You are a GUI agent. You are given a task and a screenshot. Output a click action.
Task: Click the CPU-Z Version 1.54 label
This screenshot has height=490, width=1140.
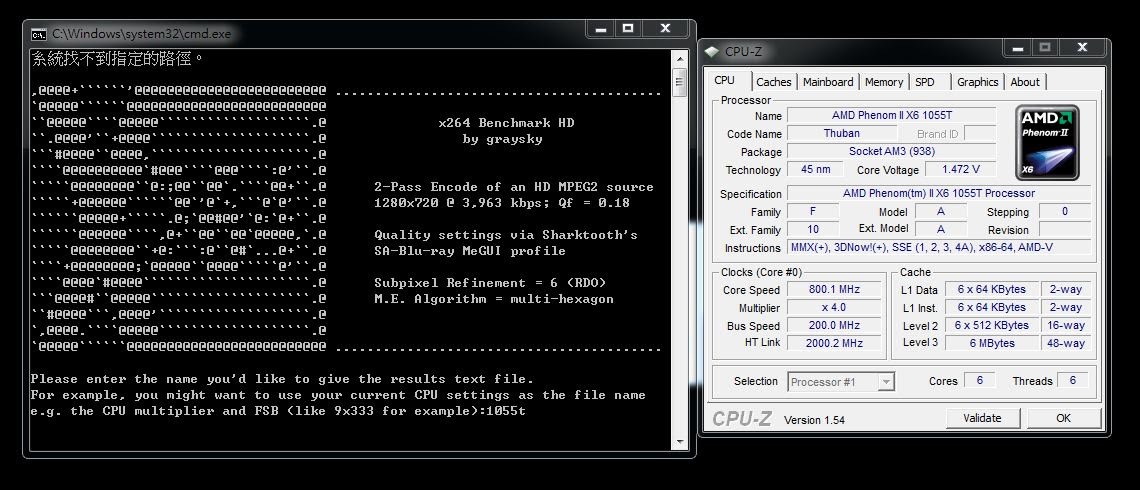tap(814, 420)
